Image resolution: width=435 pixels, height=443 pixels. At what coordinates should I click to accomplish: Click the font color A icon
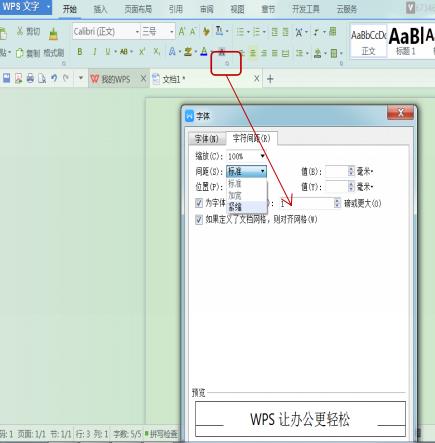(204, 52)
